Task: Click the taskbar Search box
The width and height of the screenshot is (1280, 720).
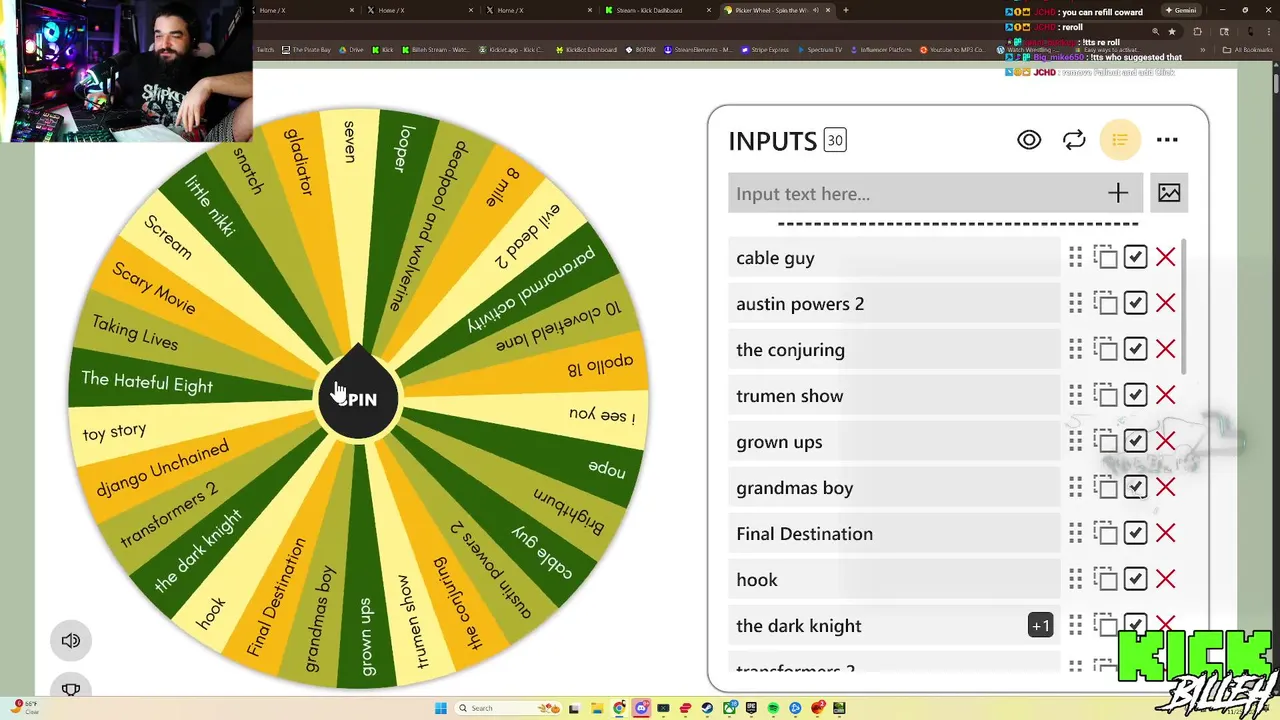Action: coord(509,708)
